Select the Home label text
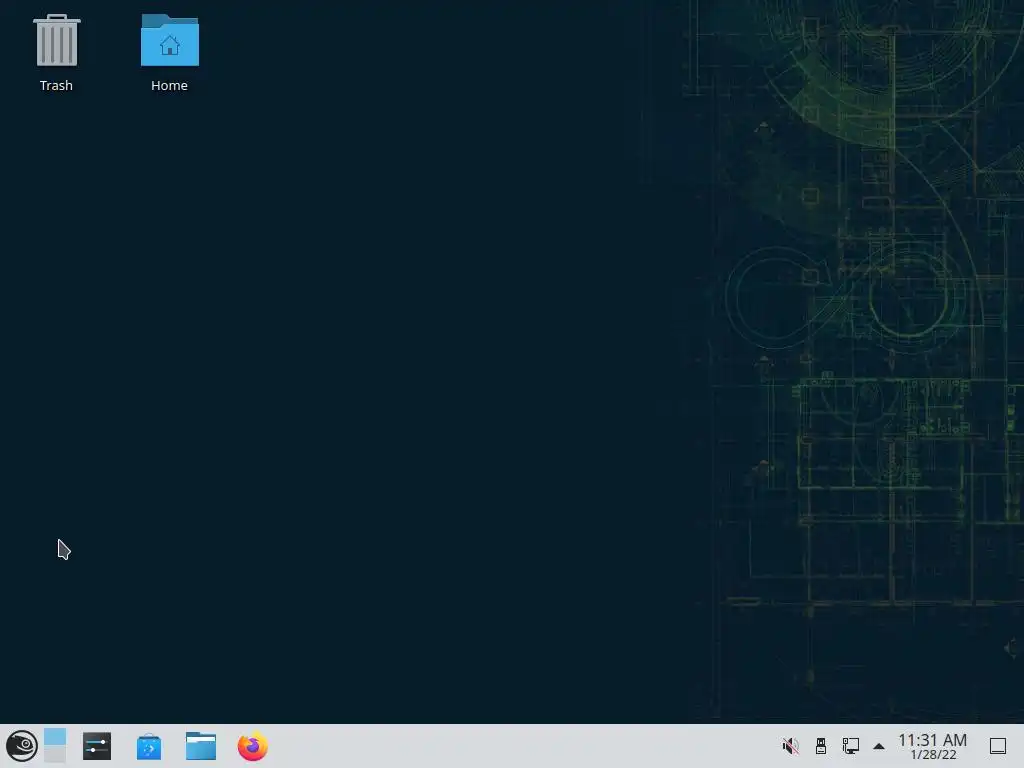This screenshot has height=768, width=1024. click(x=169, y=86)
